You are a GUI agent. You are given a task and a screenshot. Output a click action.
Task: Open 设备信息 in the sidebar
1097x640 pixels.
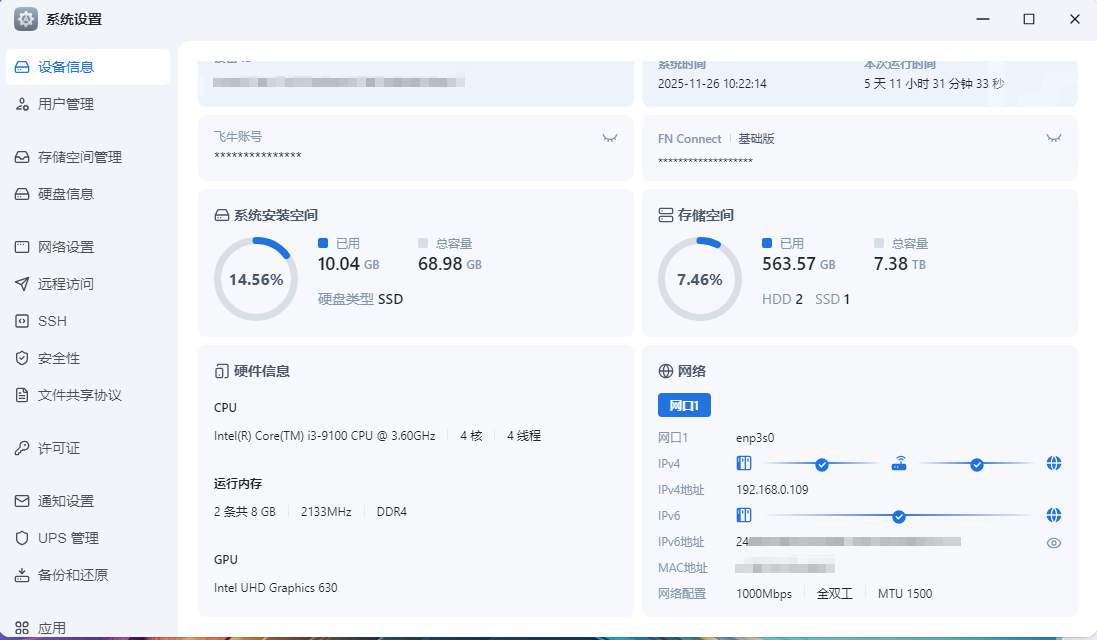87,67
